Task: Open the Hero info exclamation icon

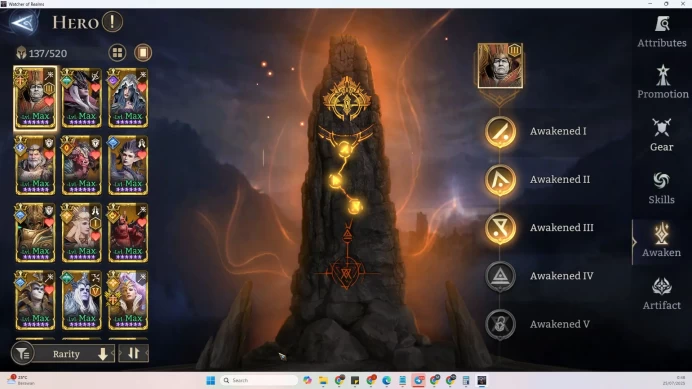Action: click(x=113, y=22)
